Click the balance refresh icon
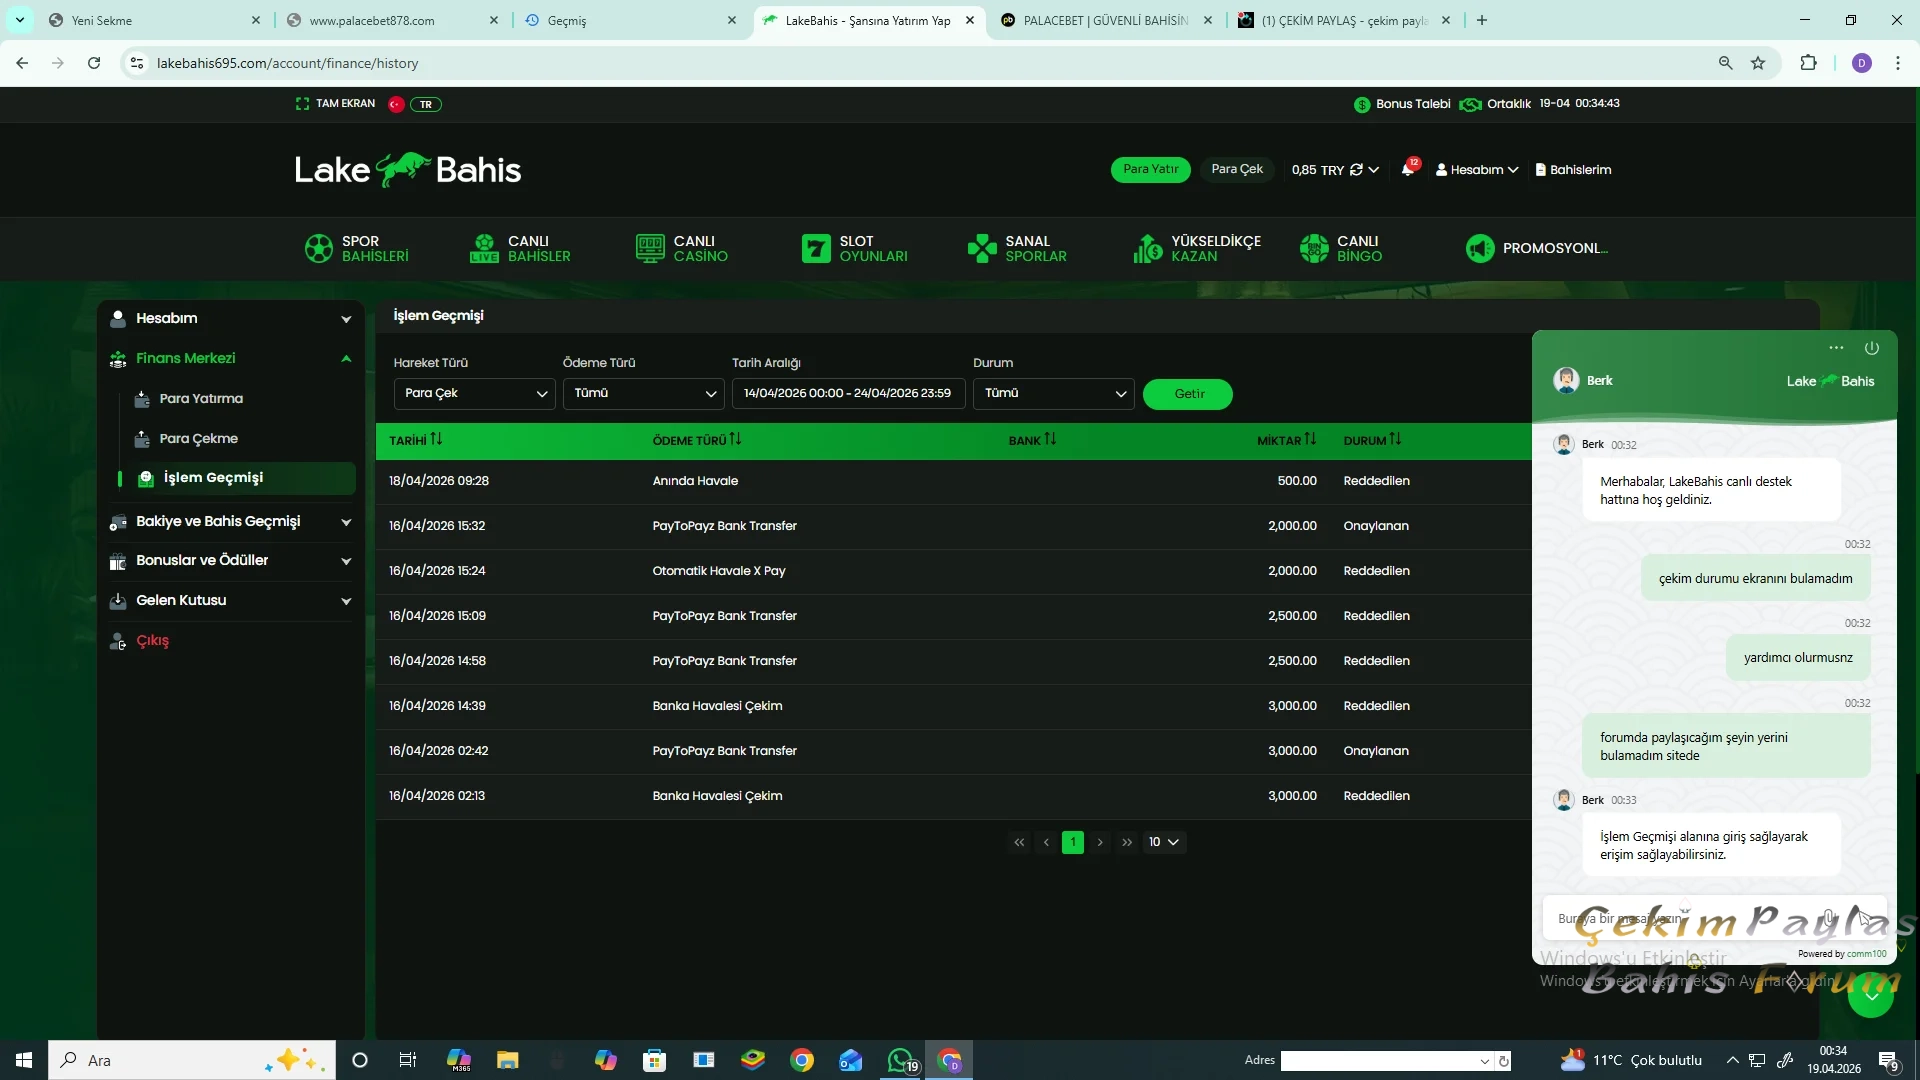 pyautogui.click(x=1356, y=170)
